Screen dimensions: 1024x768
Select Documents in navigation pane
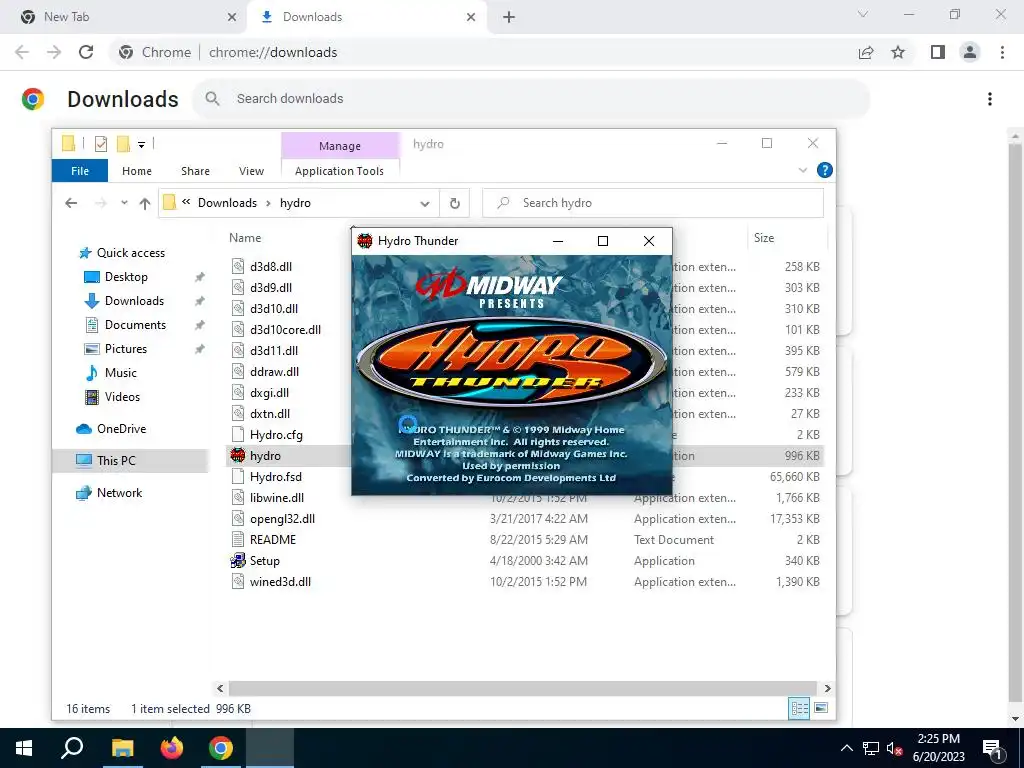135,325
